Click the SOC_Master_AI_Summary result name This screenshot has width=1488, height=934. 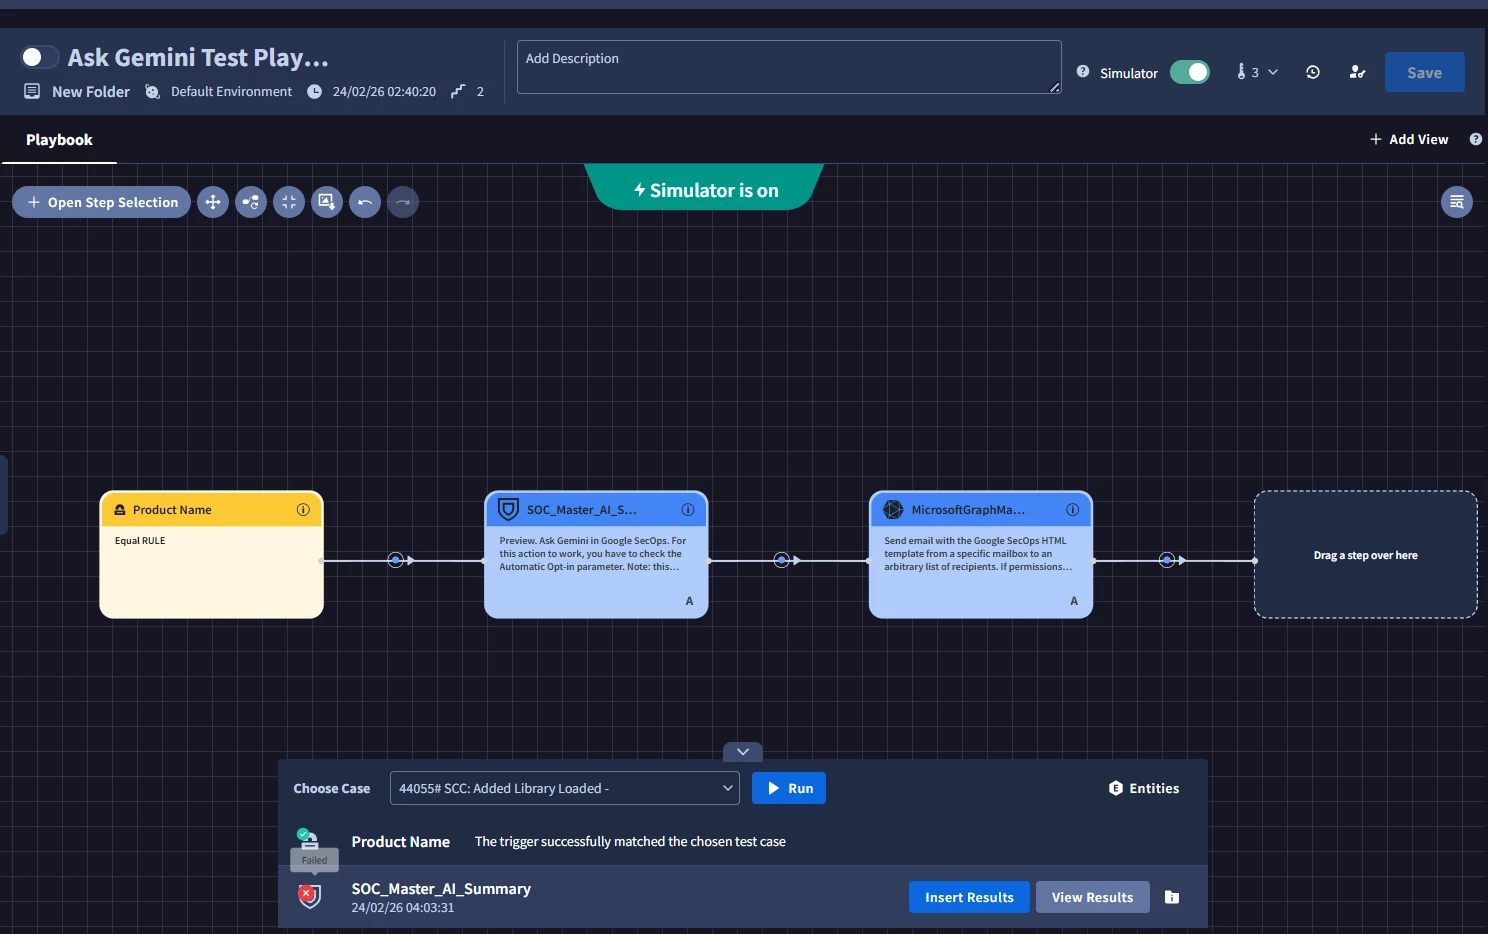tap(441, 889)
